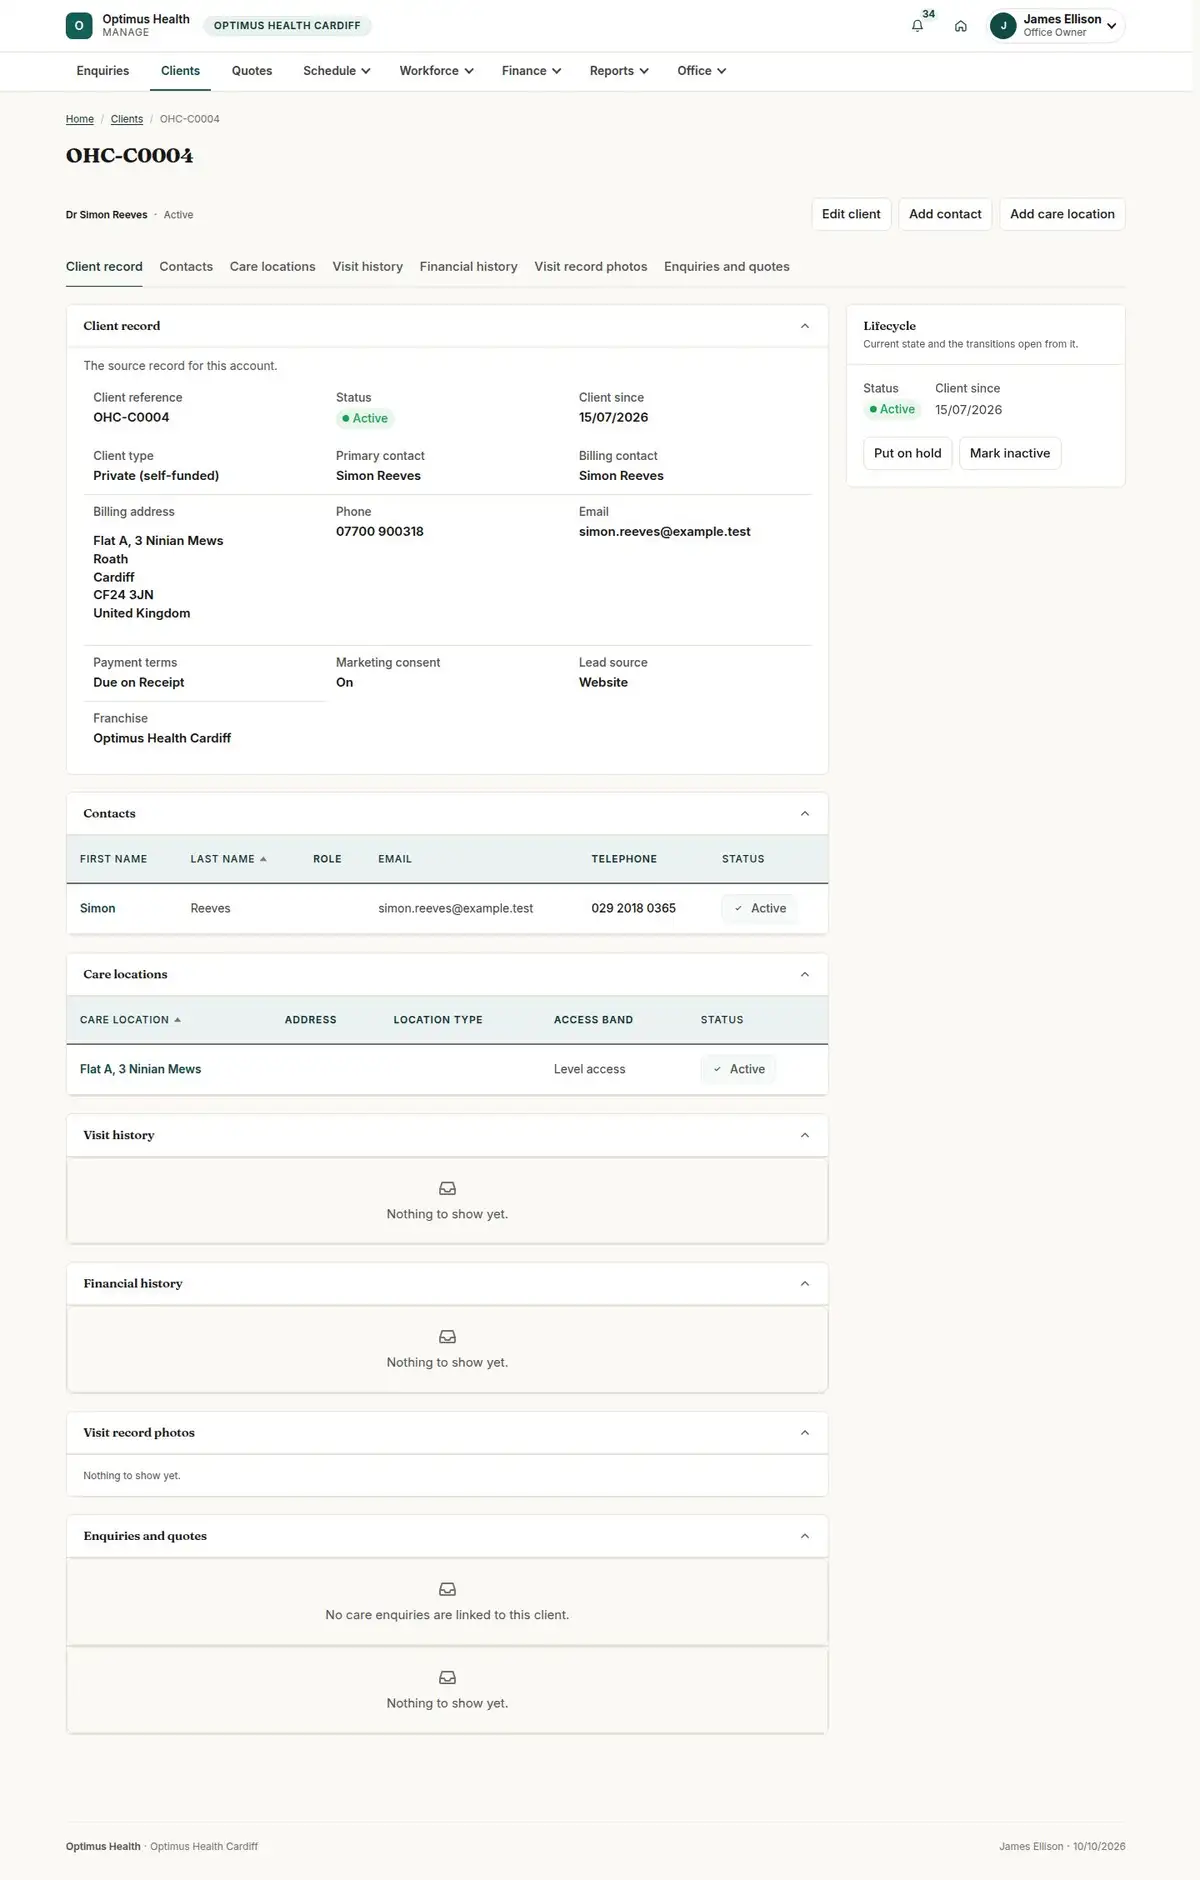Go to the Enquiries menu
The width and height of the screenshot is (1200, 1880).
(103, 71)
